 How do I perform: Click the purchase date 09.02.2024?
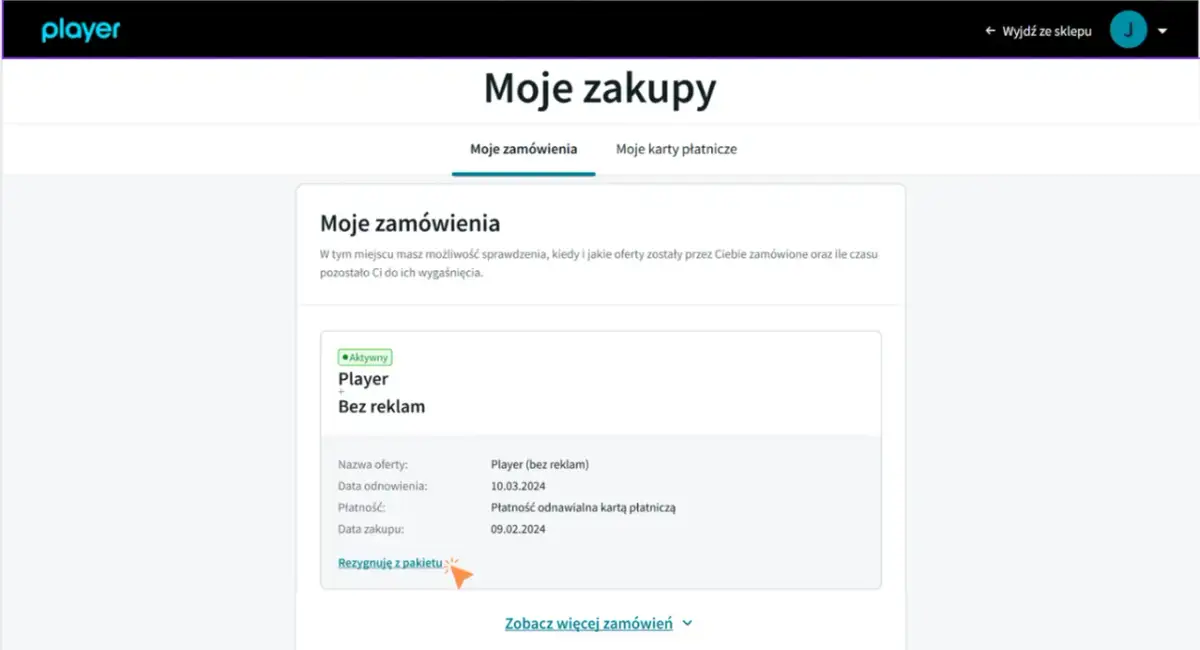(x=520, y=529)
